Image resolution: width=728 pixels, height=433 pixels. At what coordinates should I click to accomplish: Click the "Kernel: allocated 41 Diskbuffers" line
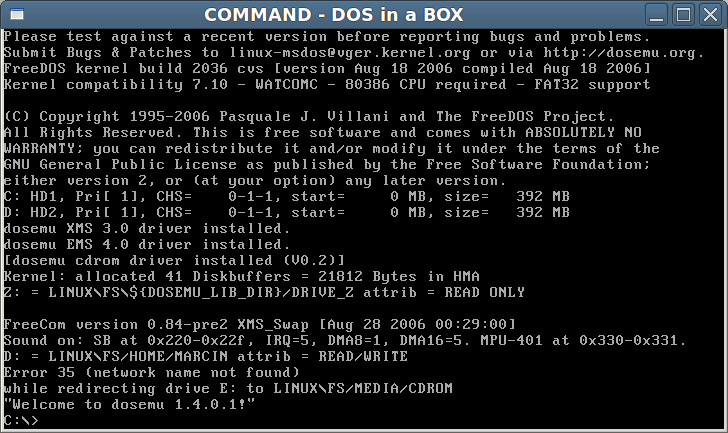[x=242, y=276]
